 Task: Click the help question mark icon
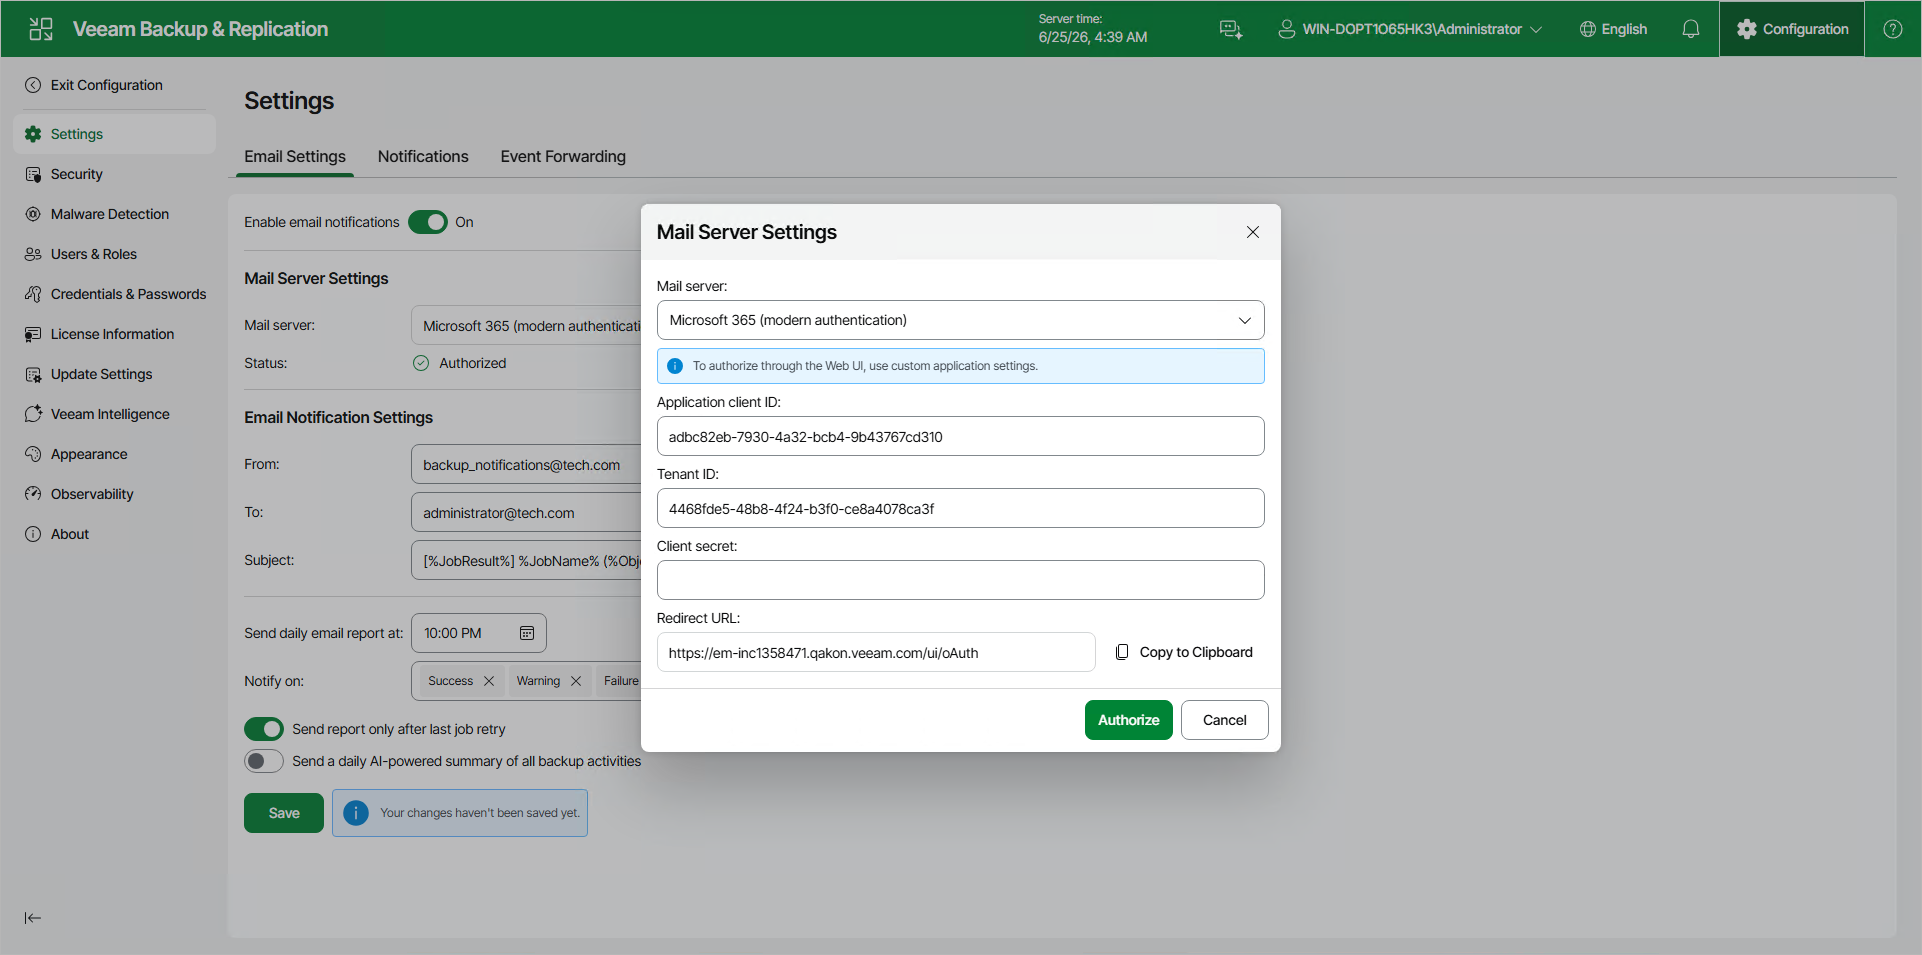(x=1892, y=29)
